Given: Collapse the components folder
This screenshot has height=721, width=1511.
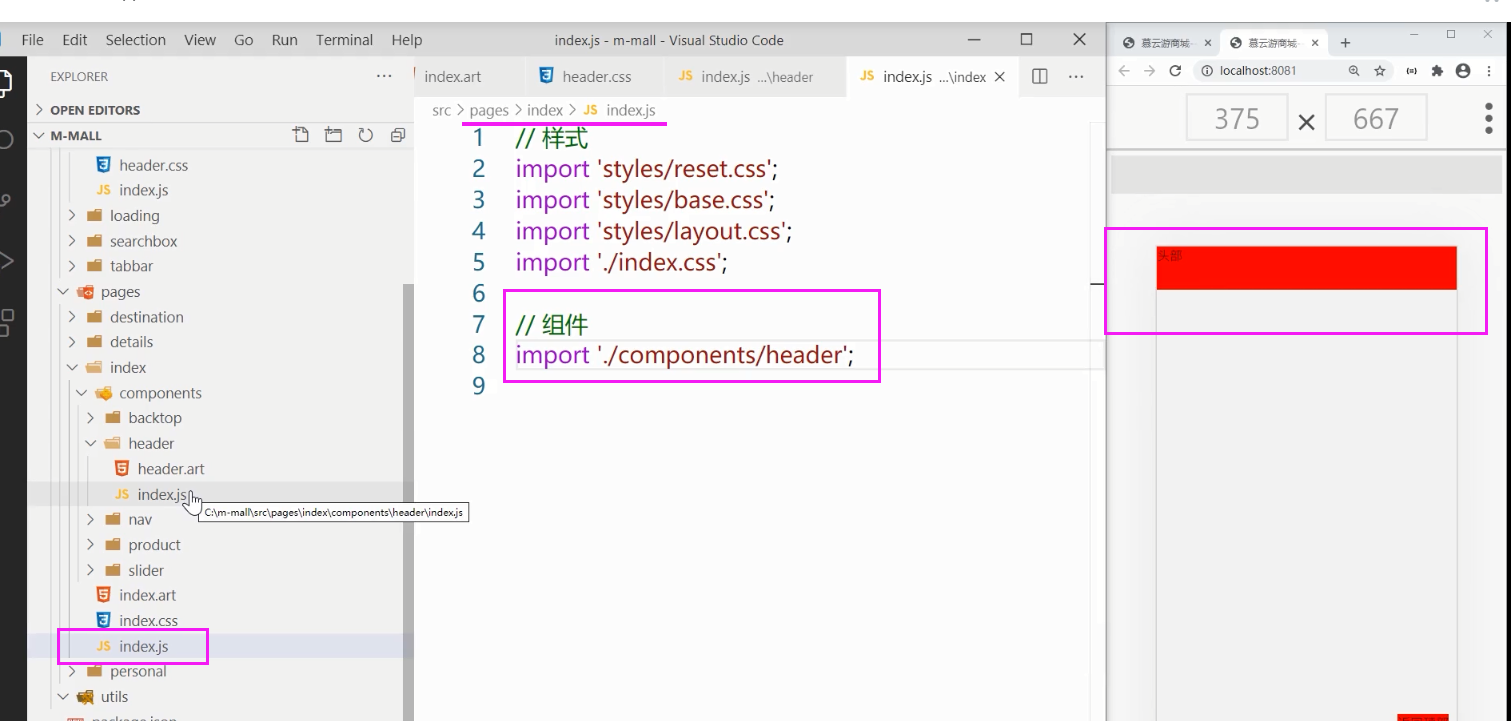Looking at the screenshot, I should click(x=160, y=393).
